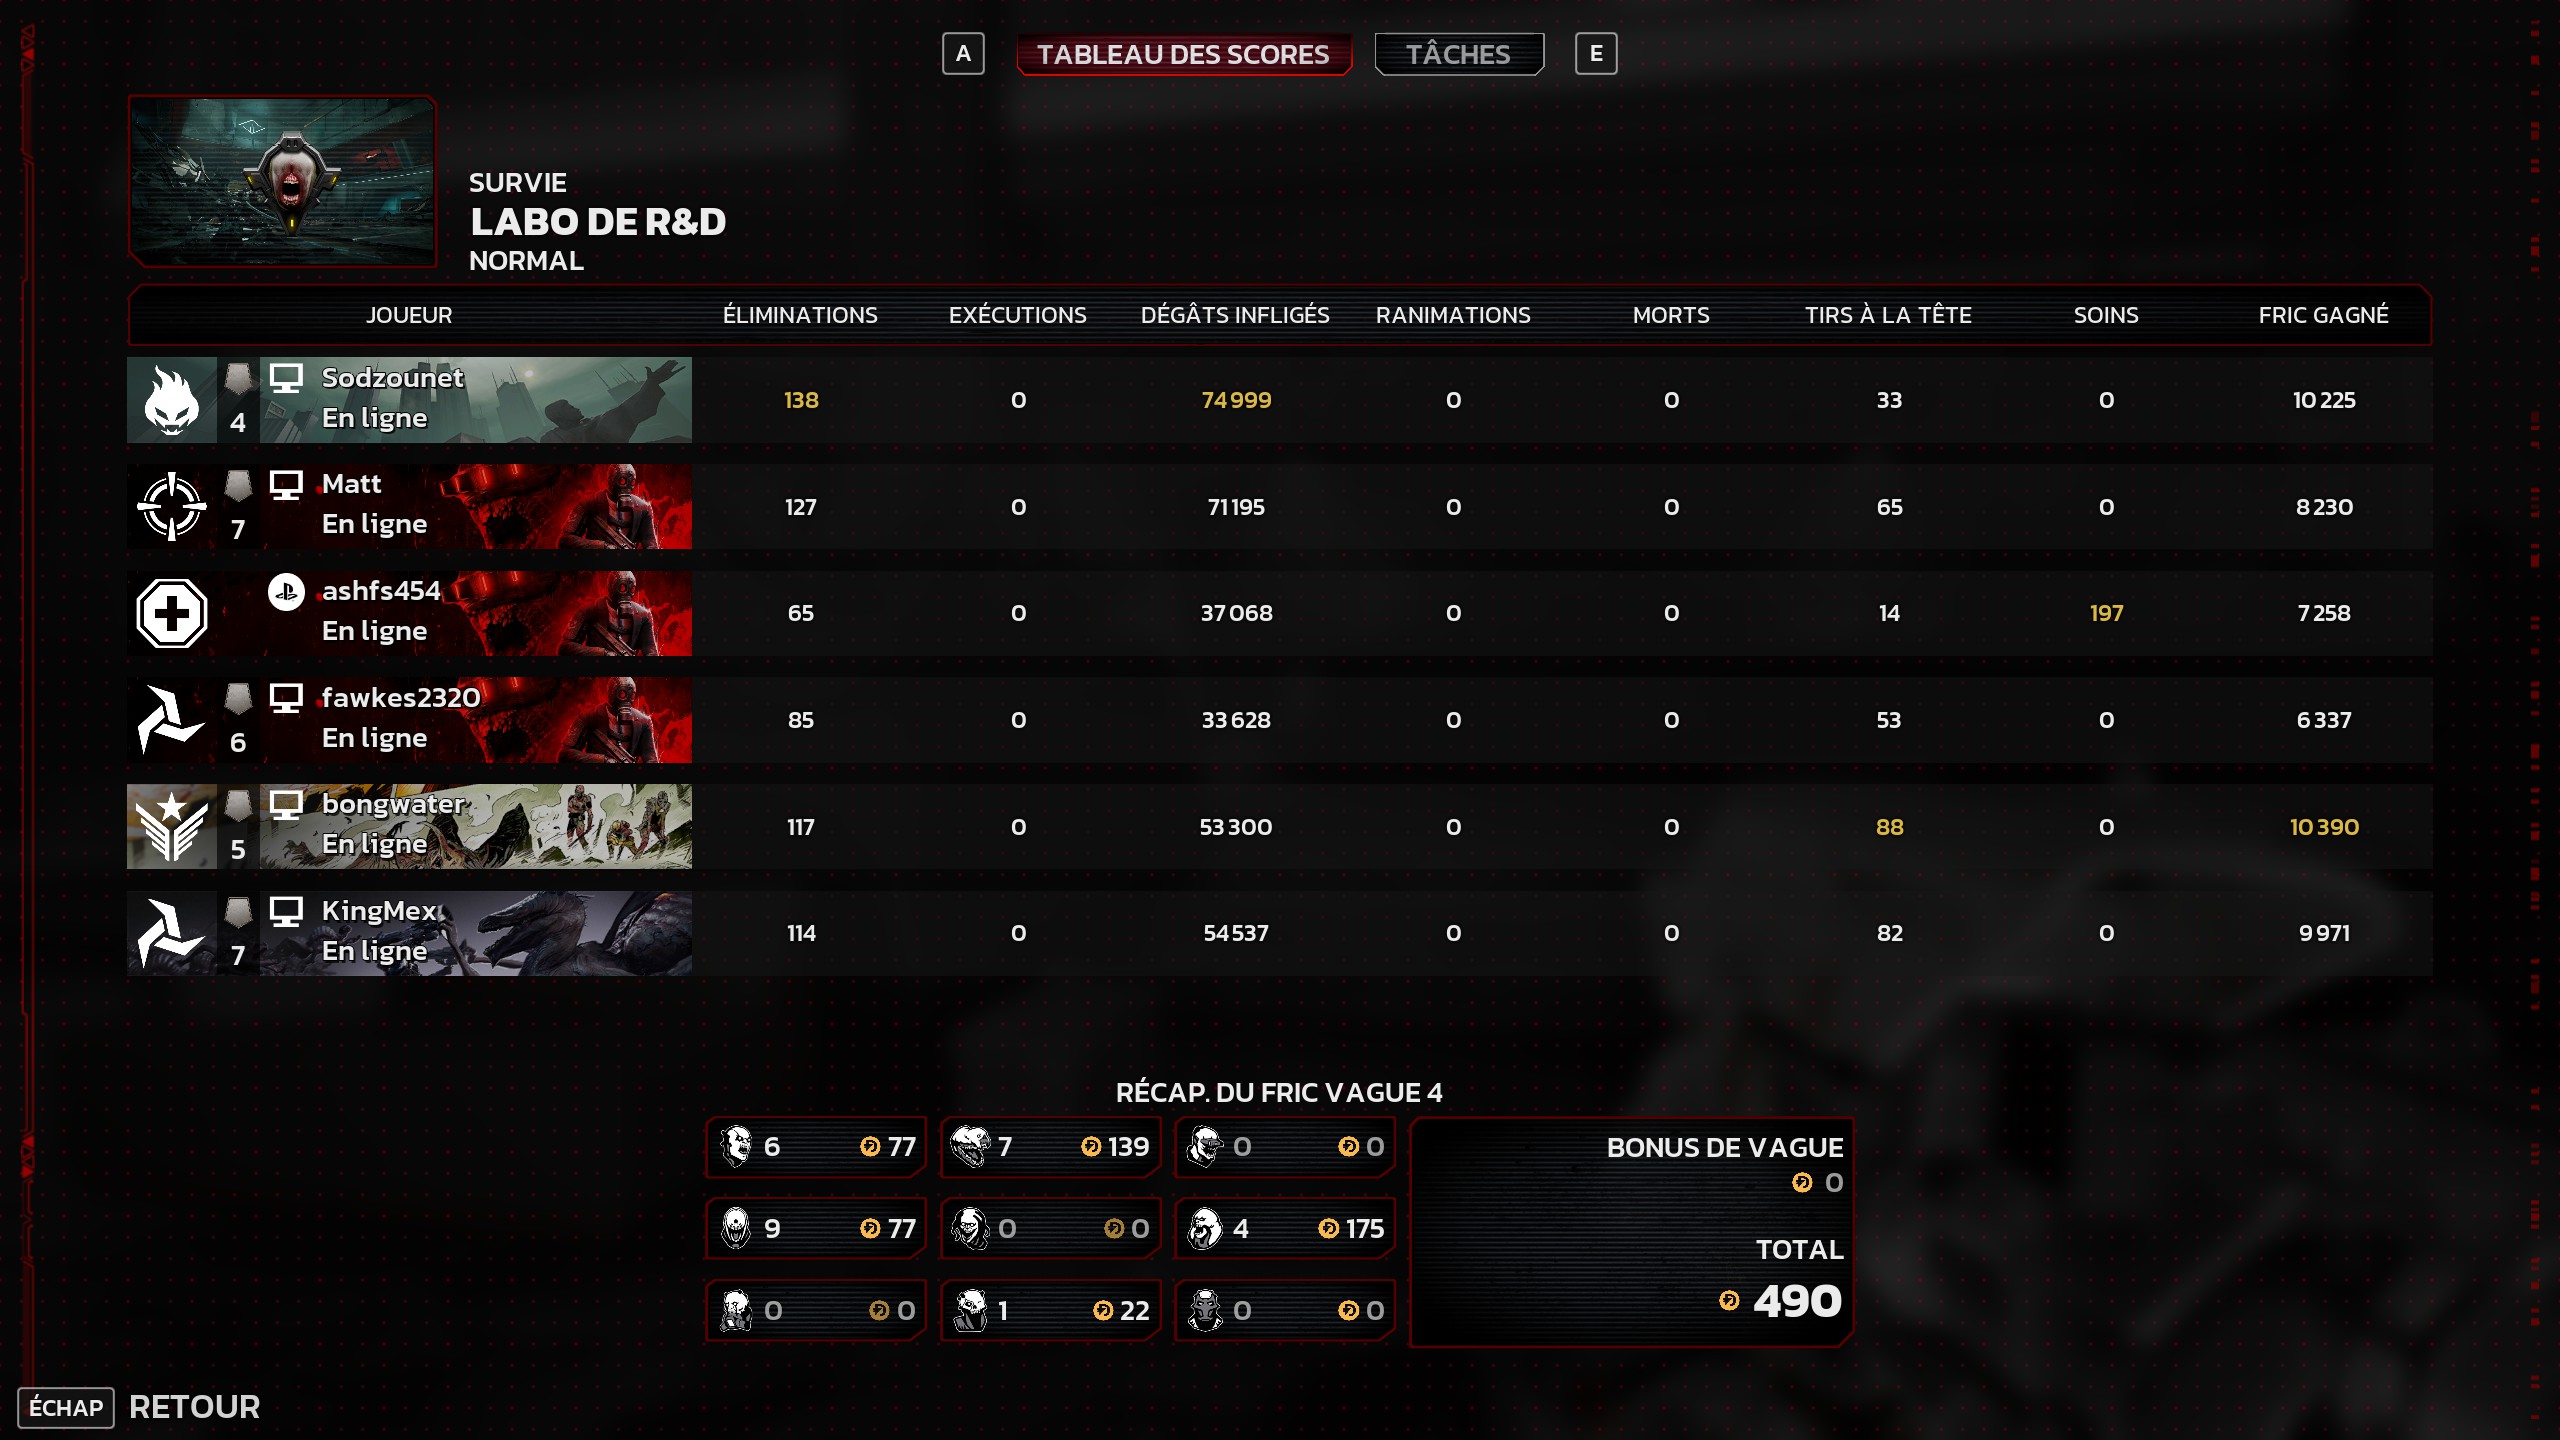Image resolution: width=2560 pixels, height=1440 pixels.
Task: Click the PlayStation platform icon beside ashfs454
Action: tap(286, 592)
